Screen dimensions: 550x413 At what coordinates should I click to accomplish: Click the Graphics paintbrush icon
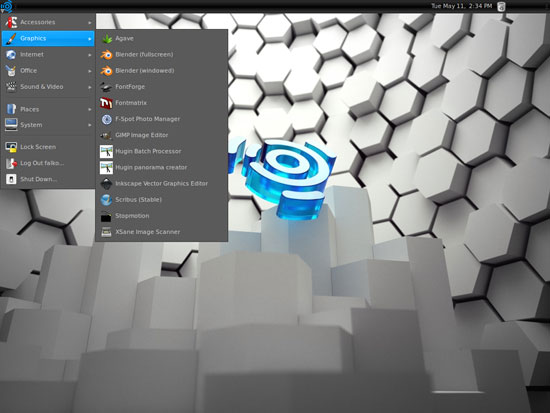coord(11,38)
